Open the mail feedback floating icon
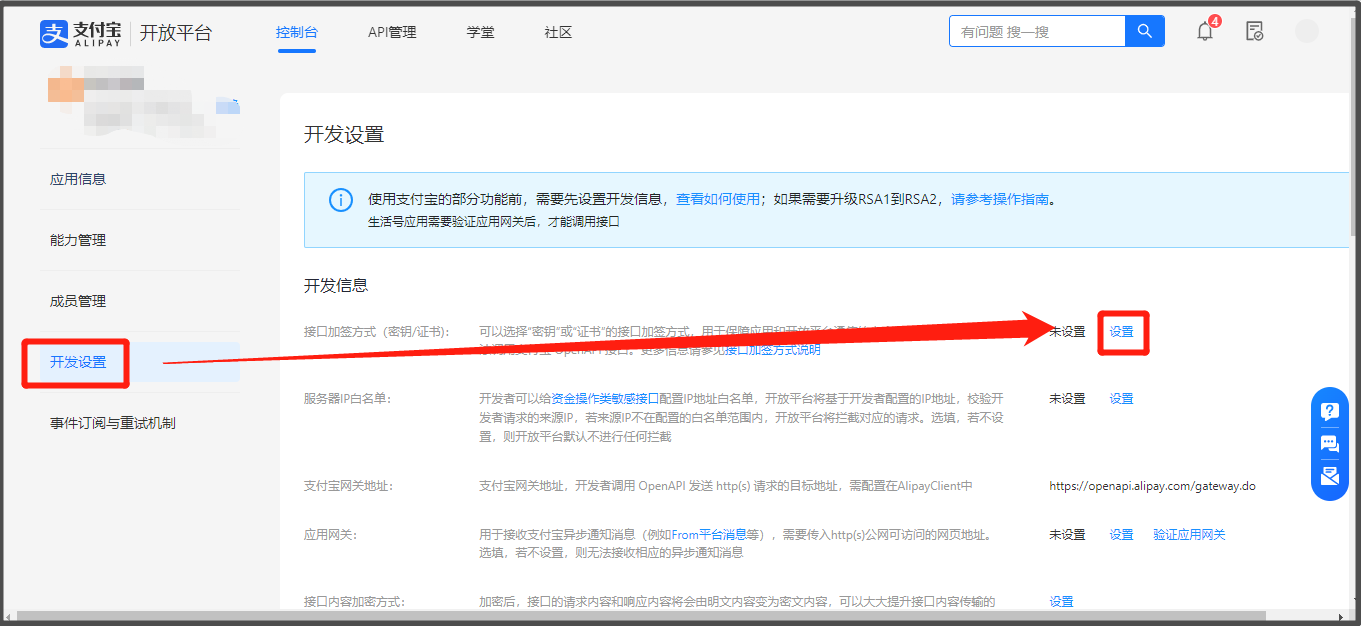 (x=1330, y=476)
